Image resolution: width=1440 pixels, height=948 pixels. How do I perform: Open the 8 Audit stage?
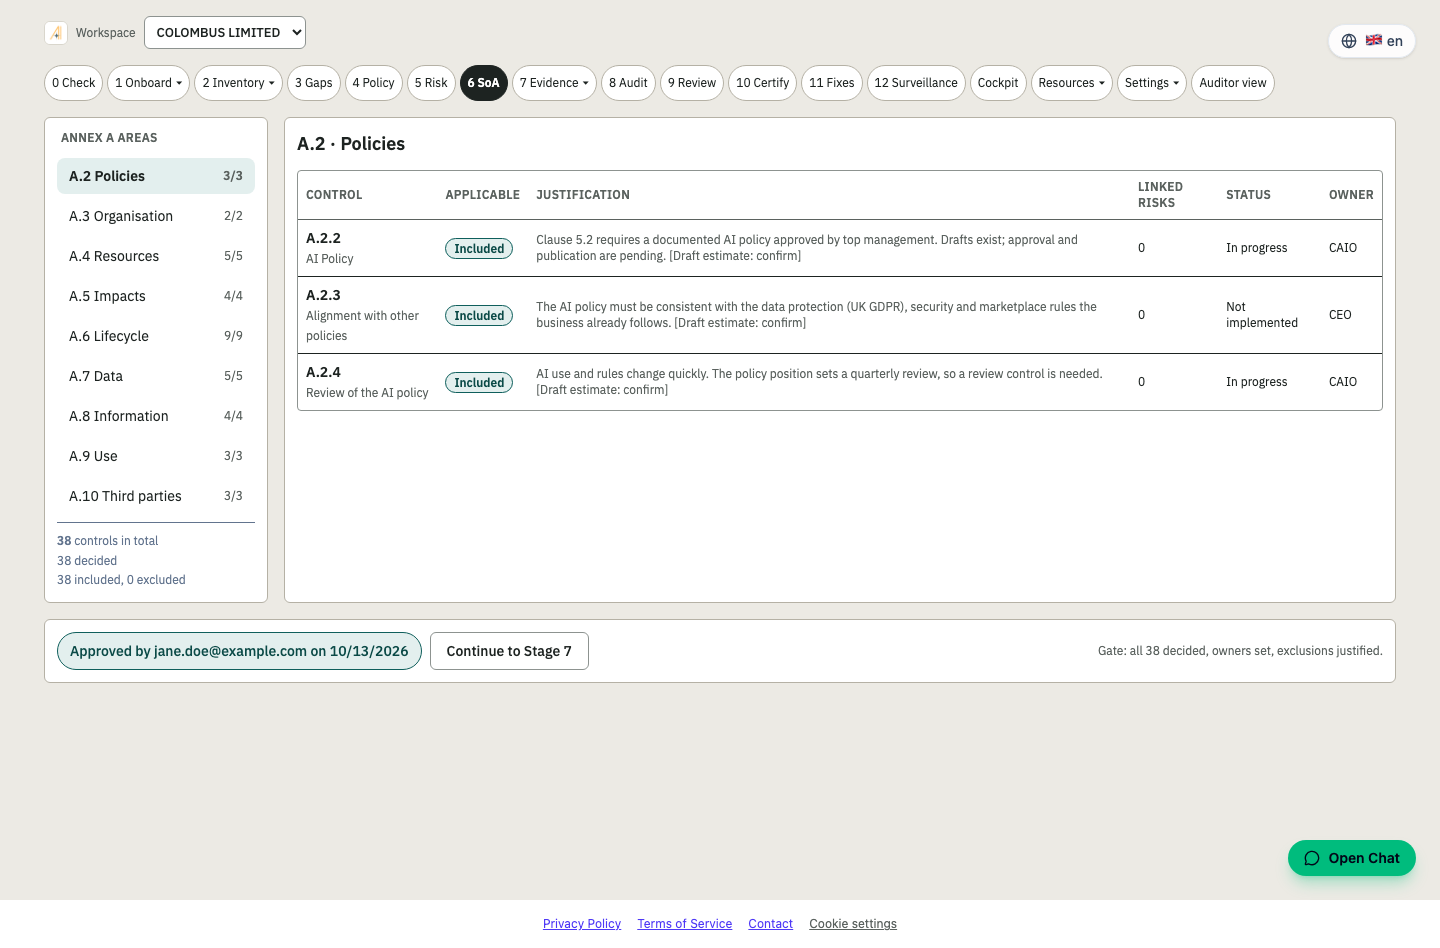coord(629,83)
